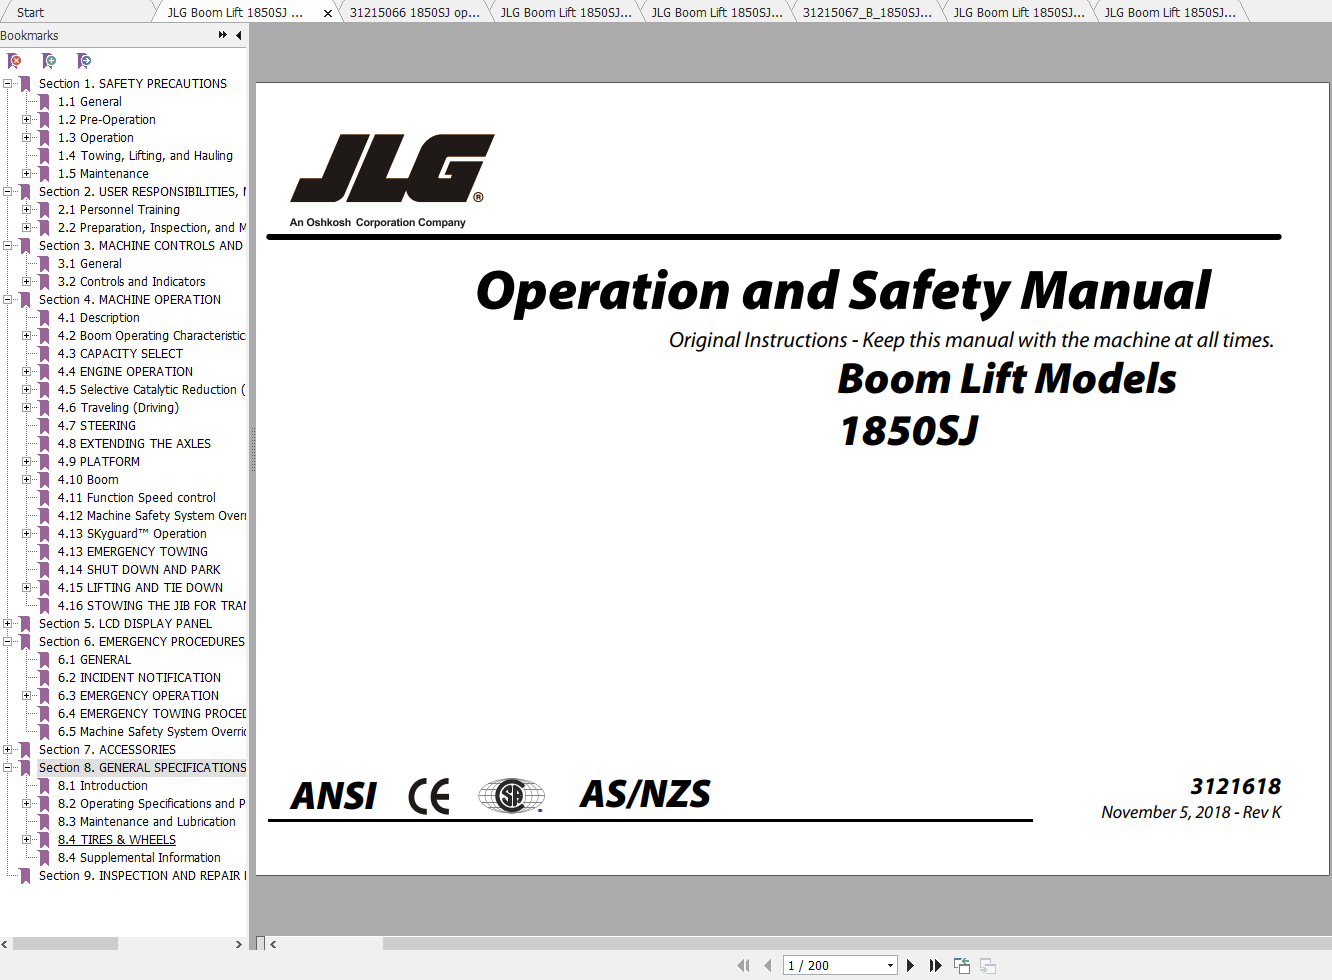Expand the 8.4 TIRES & WHEELS node
Viewport: 1332px width, 980px height.
coord(27,840)
